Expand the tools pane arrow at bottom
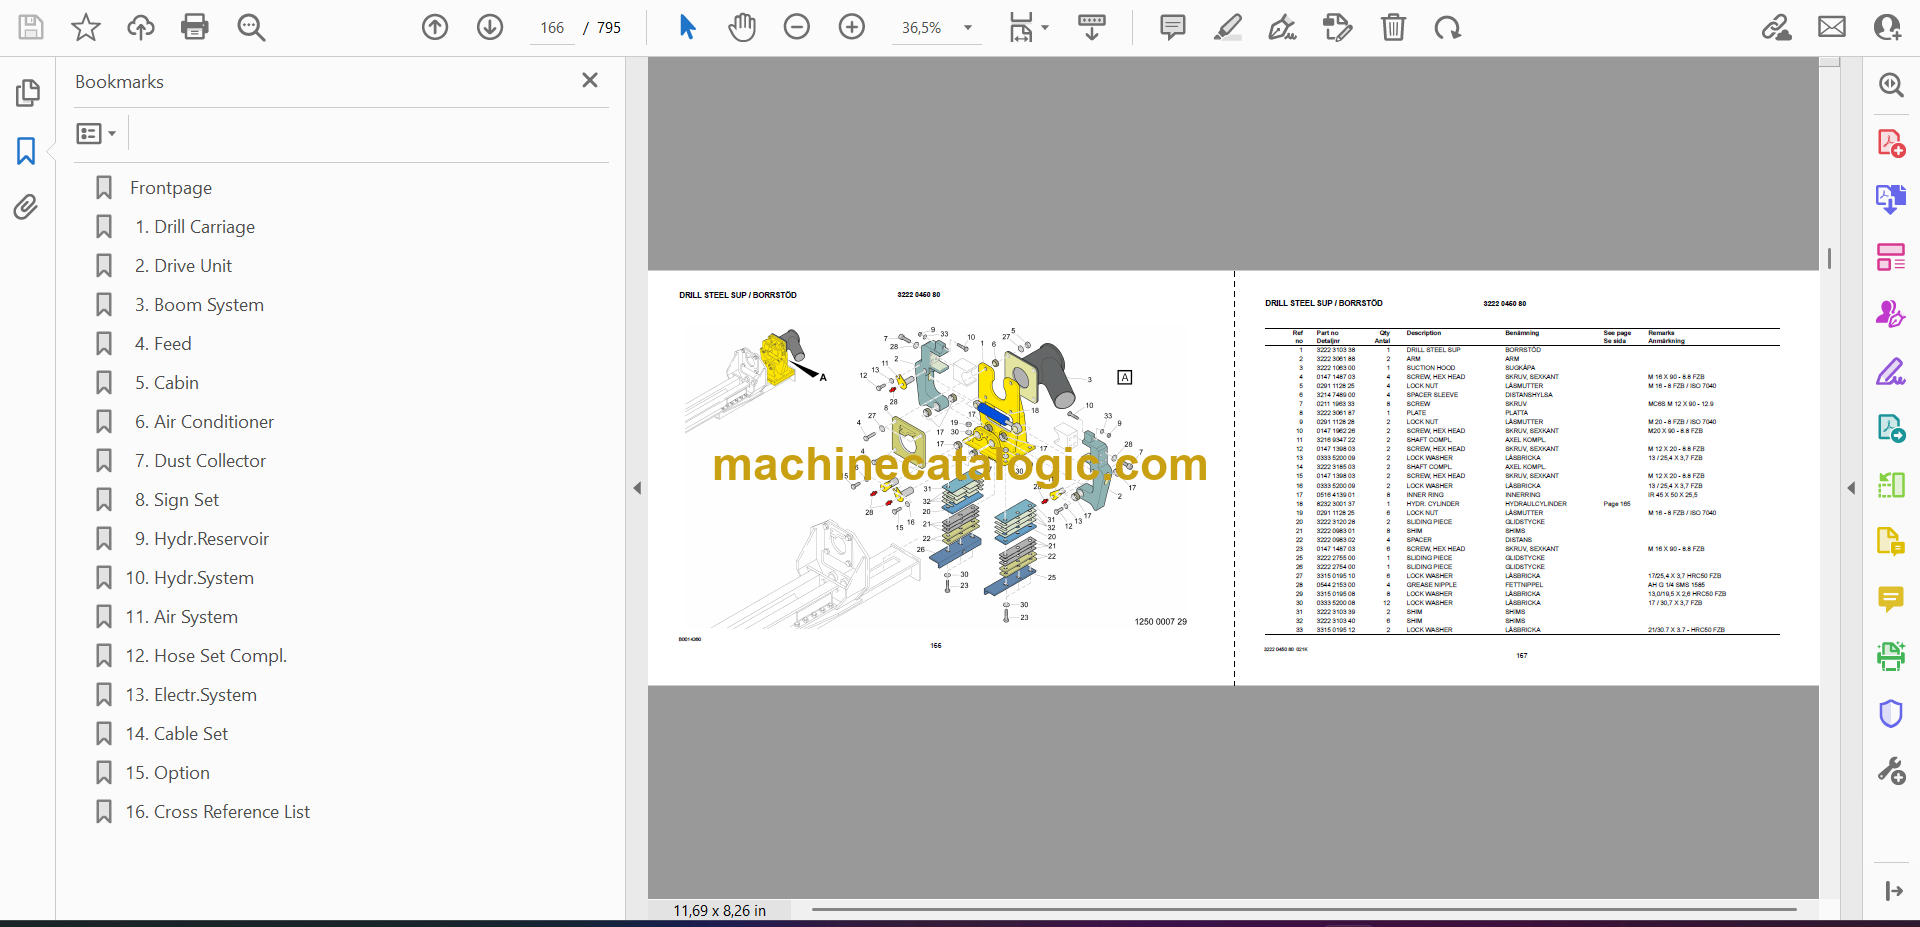 [x=1893, y=891]
